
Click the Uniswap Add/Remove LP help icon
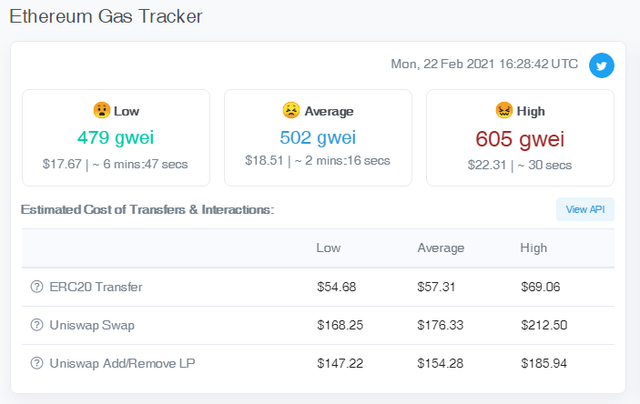37,363
